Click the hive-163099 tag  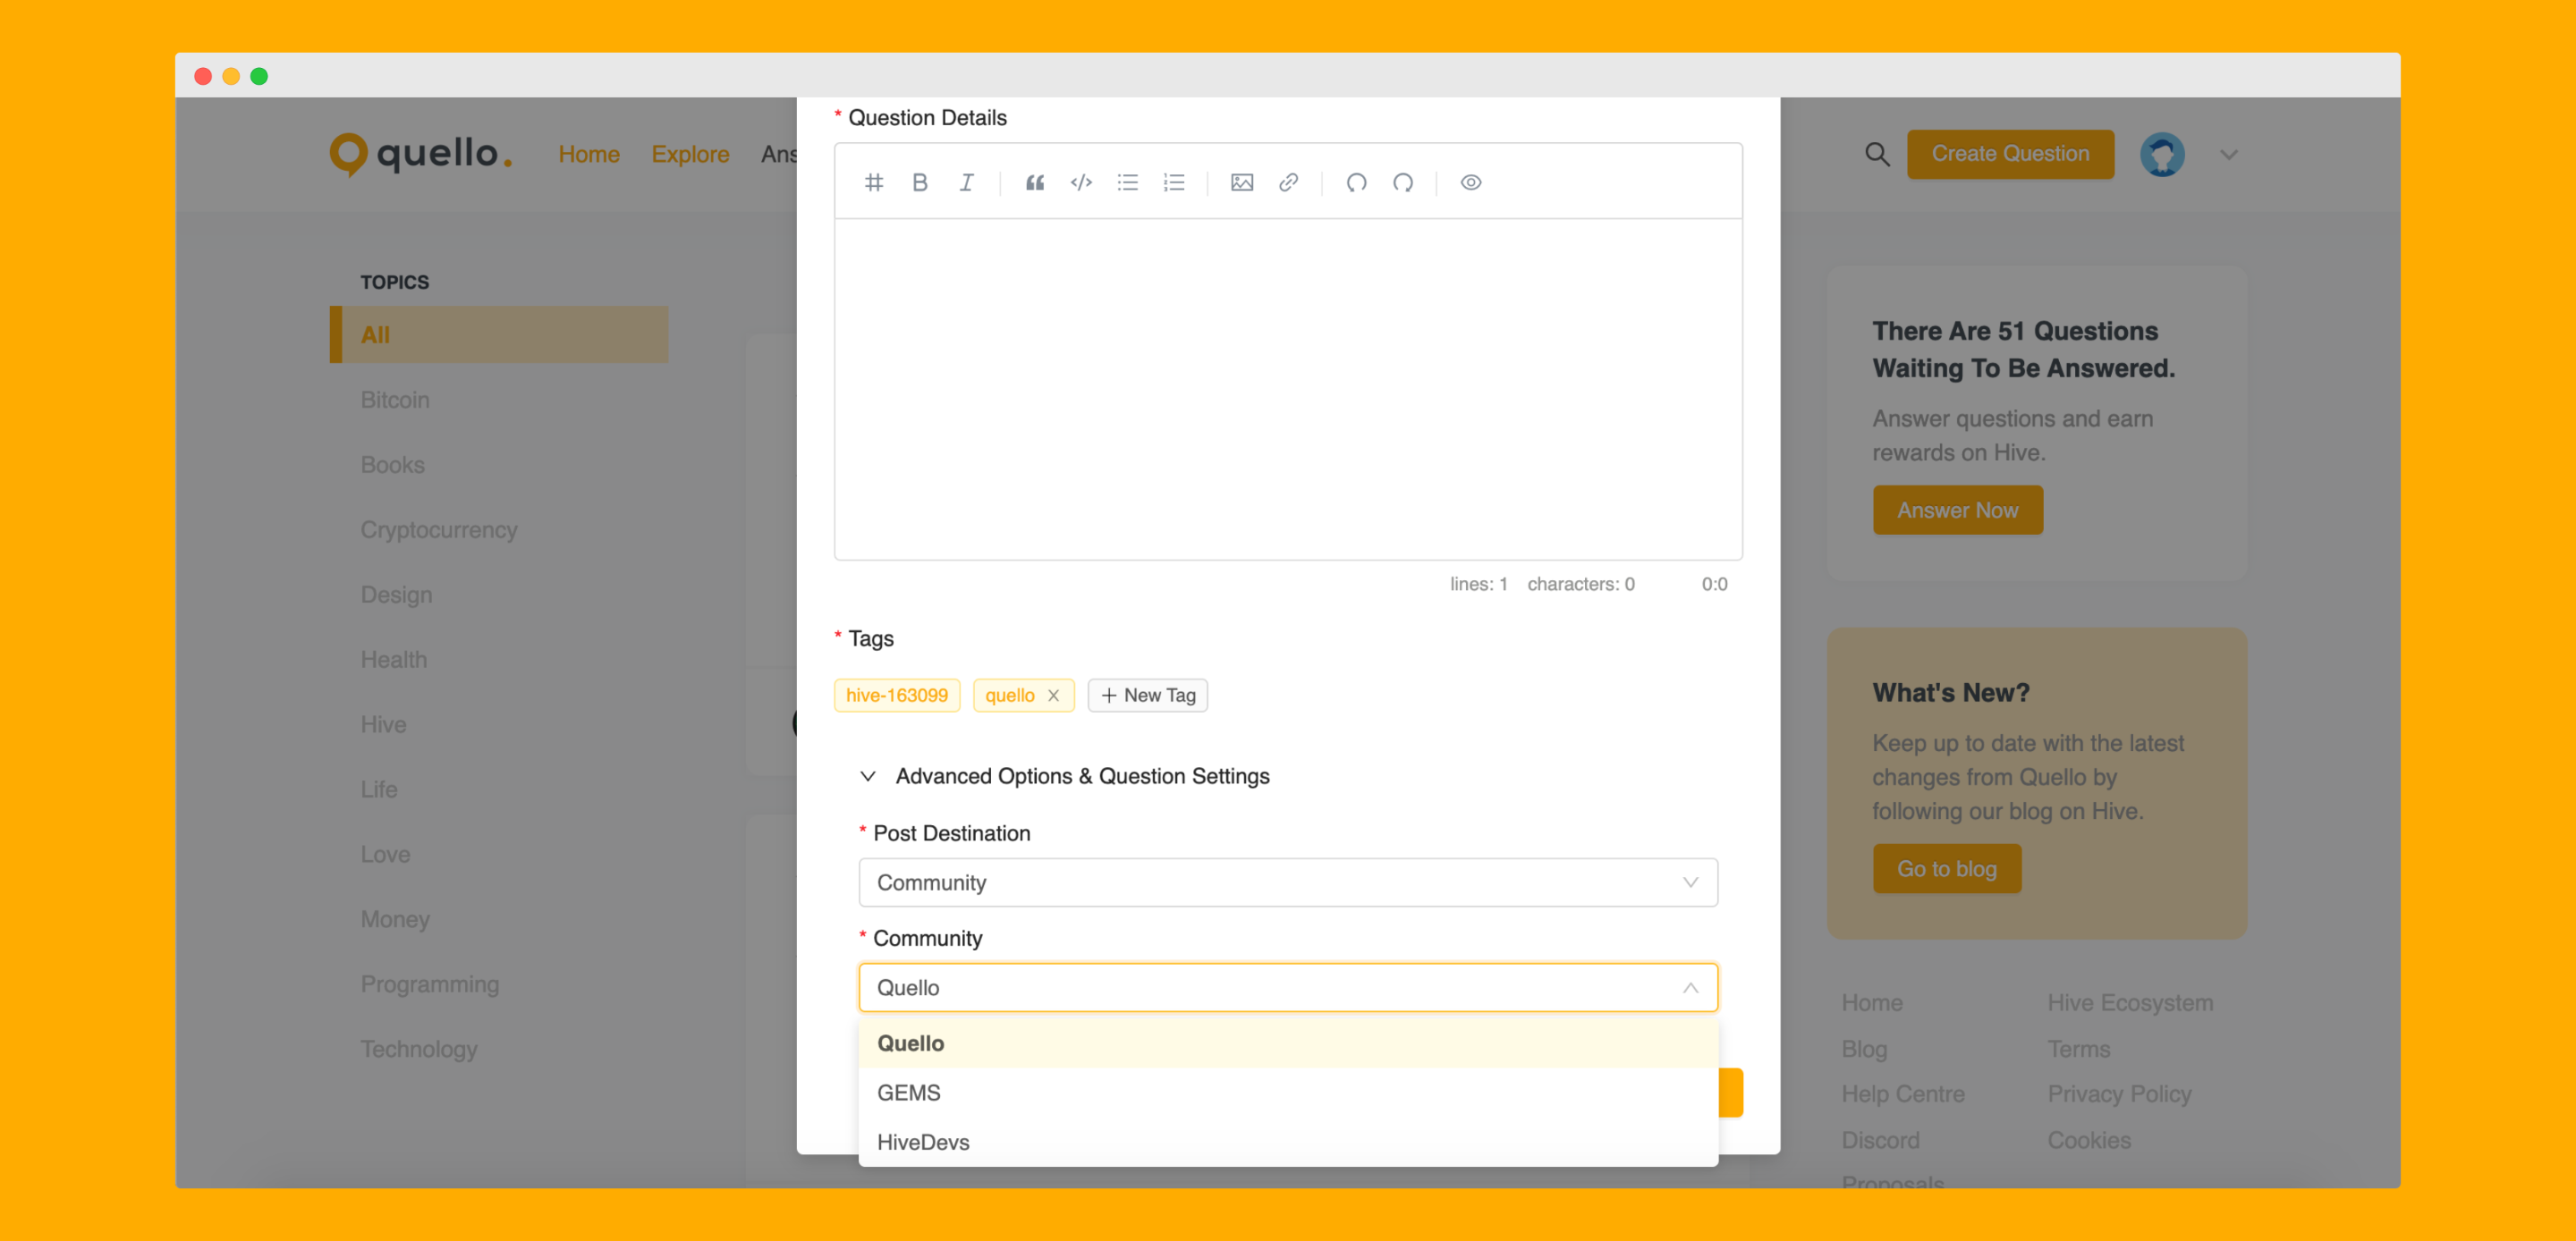(x=896, y=695)
